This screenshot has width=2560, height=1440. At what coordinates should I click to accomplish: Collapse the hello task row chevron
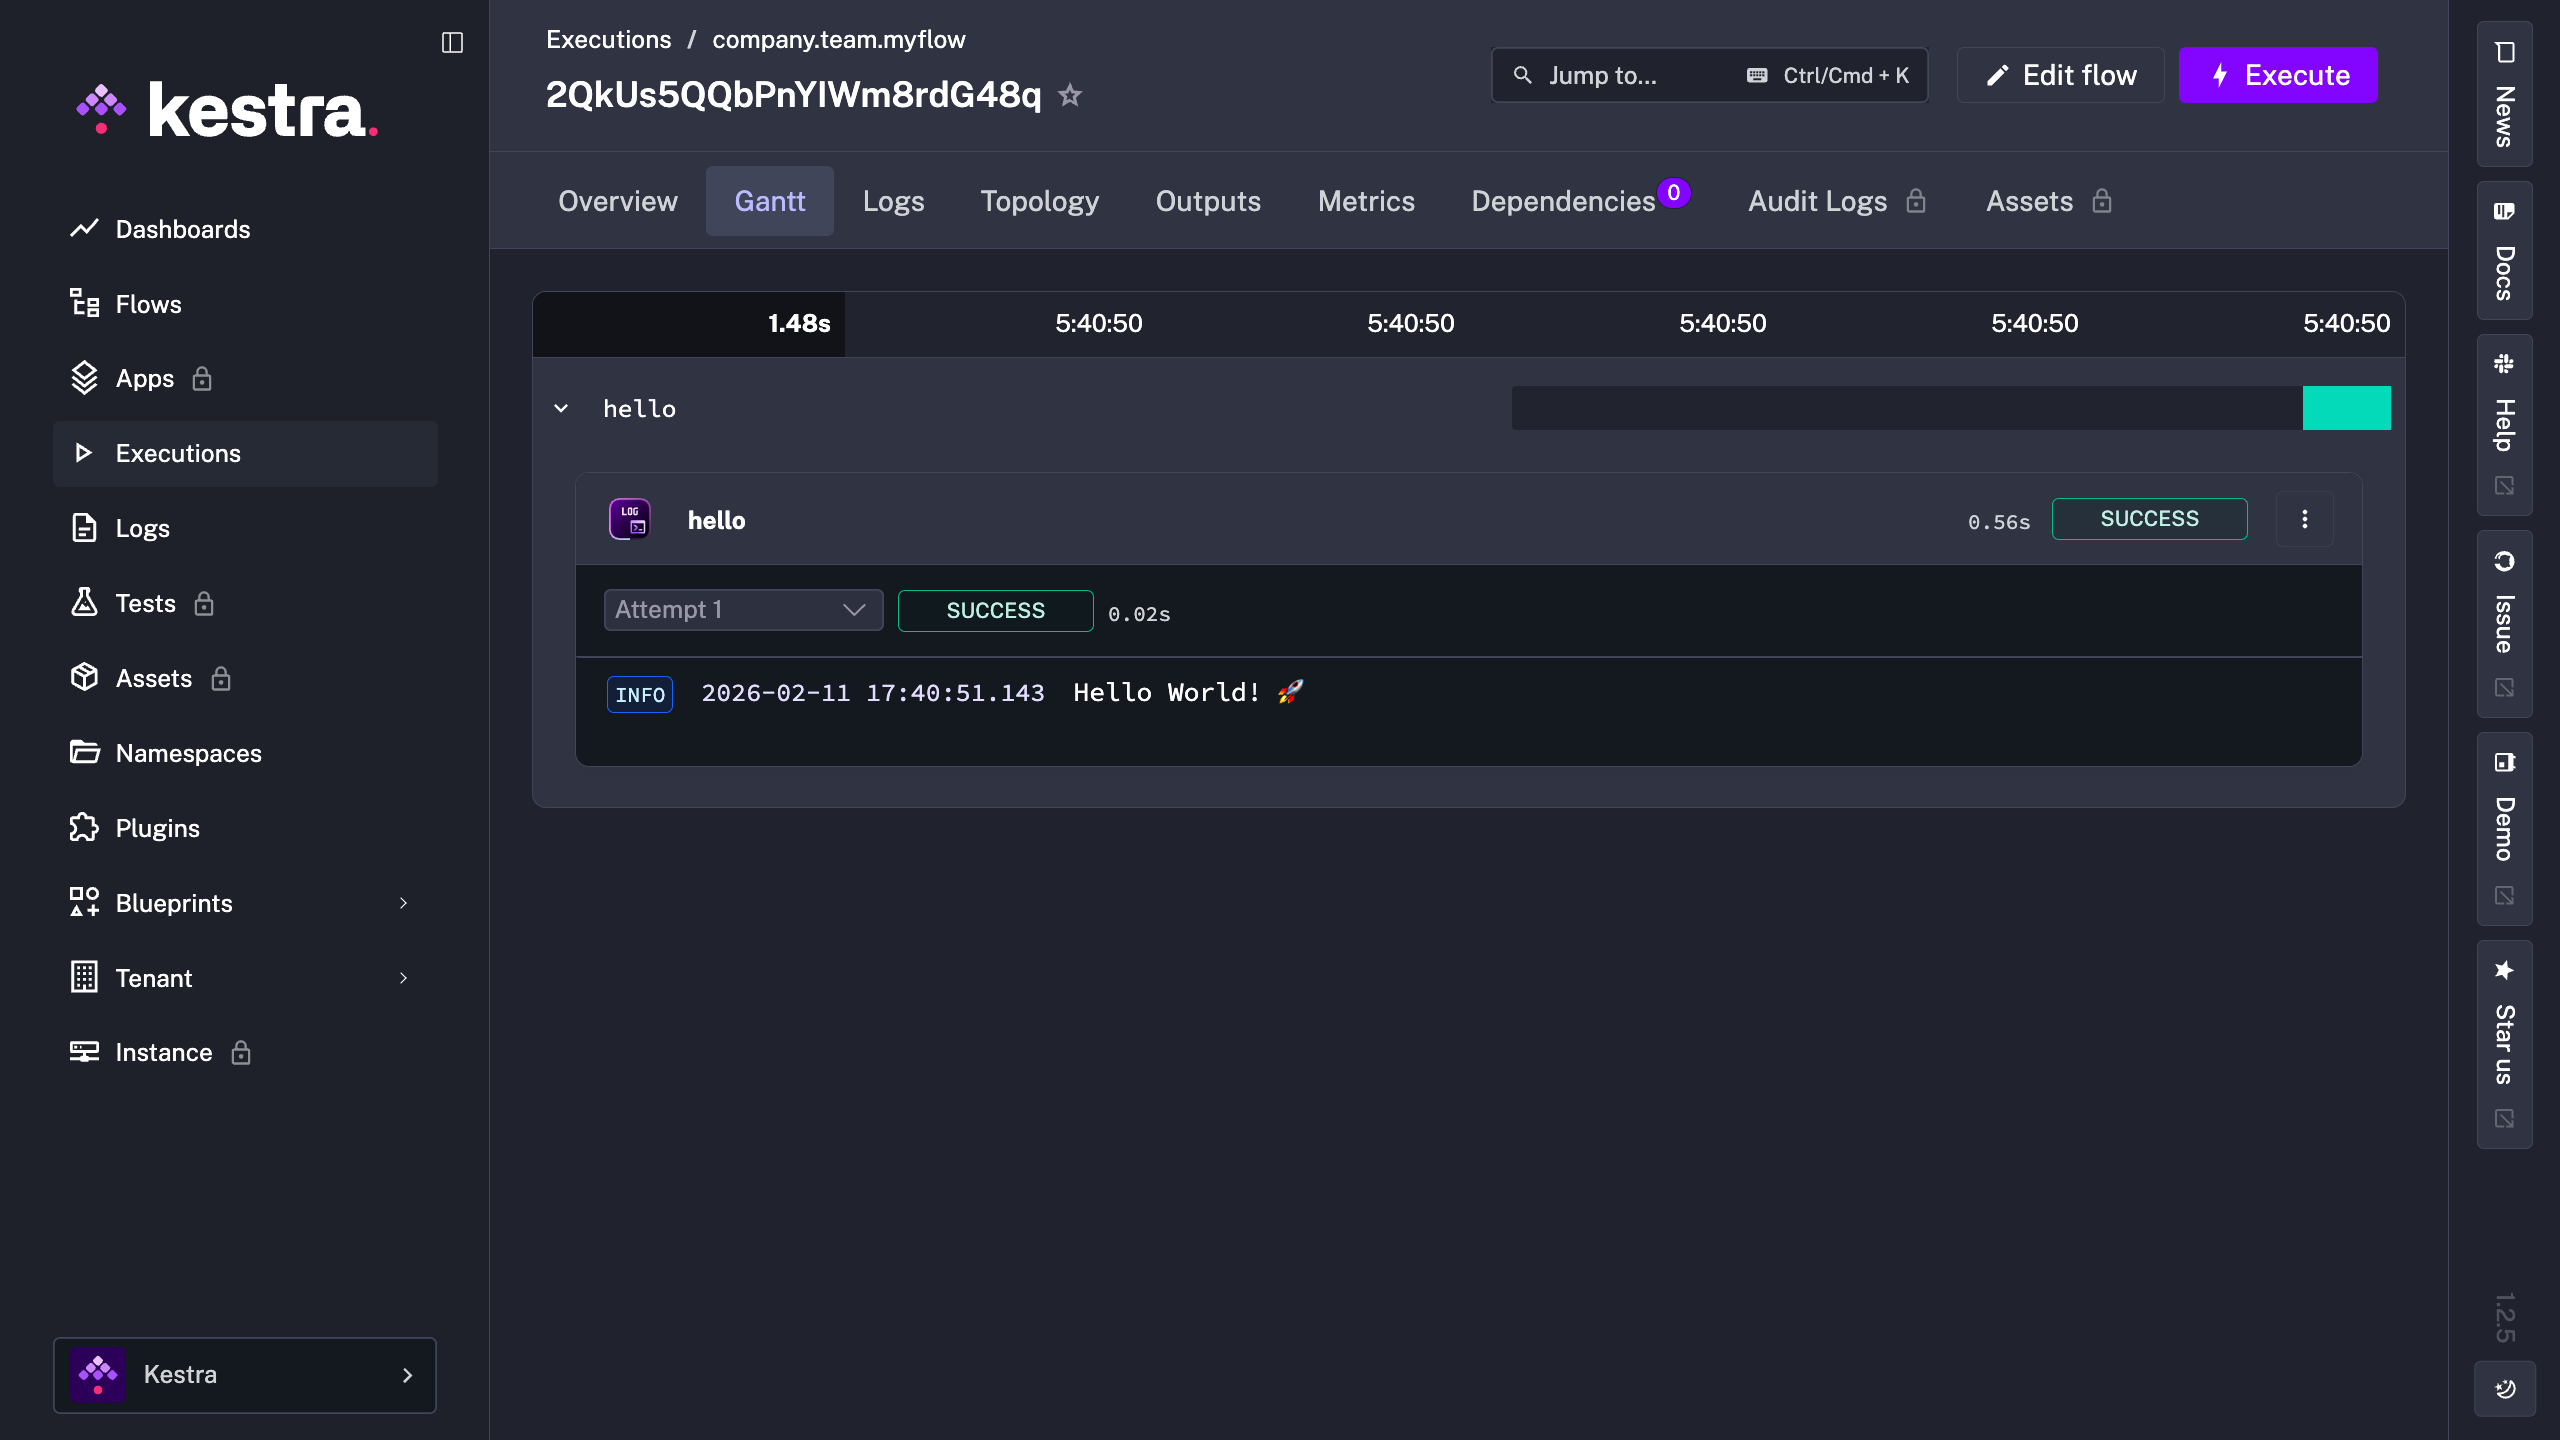click(561, 408)
